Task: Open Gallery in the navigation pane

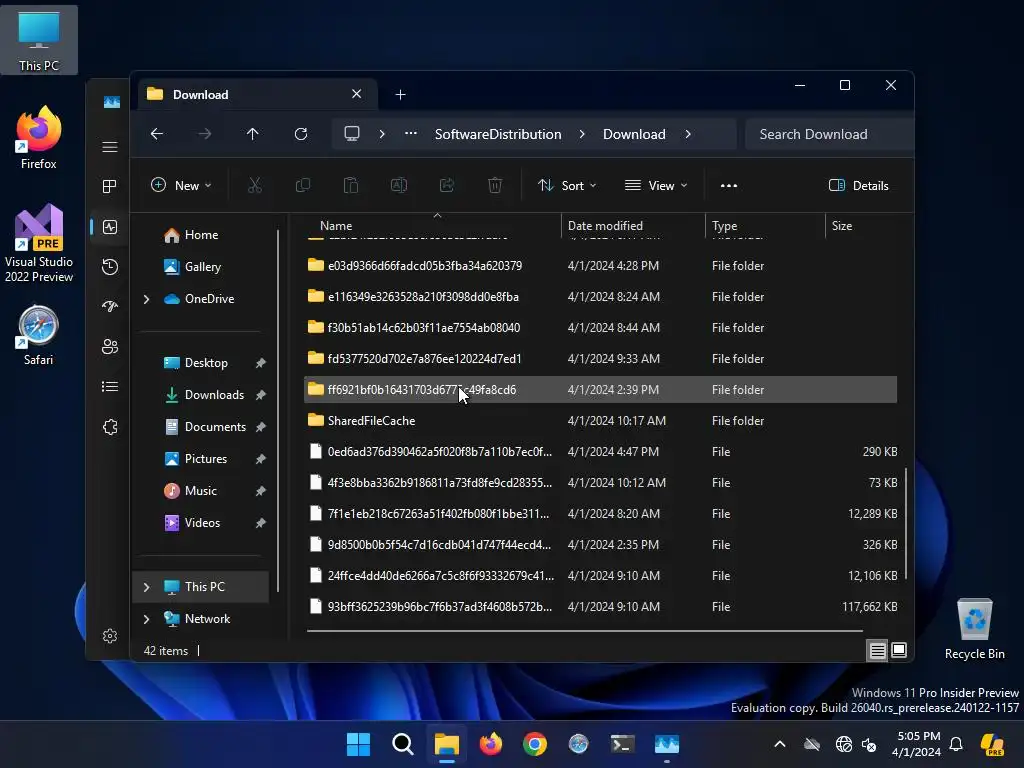Action: click(202, 267)
